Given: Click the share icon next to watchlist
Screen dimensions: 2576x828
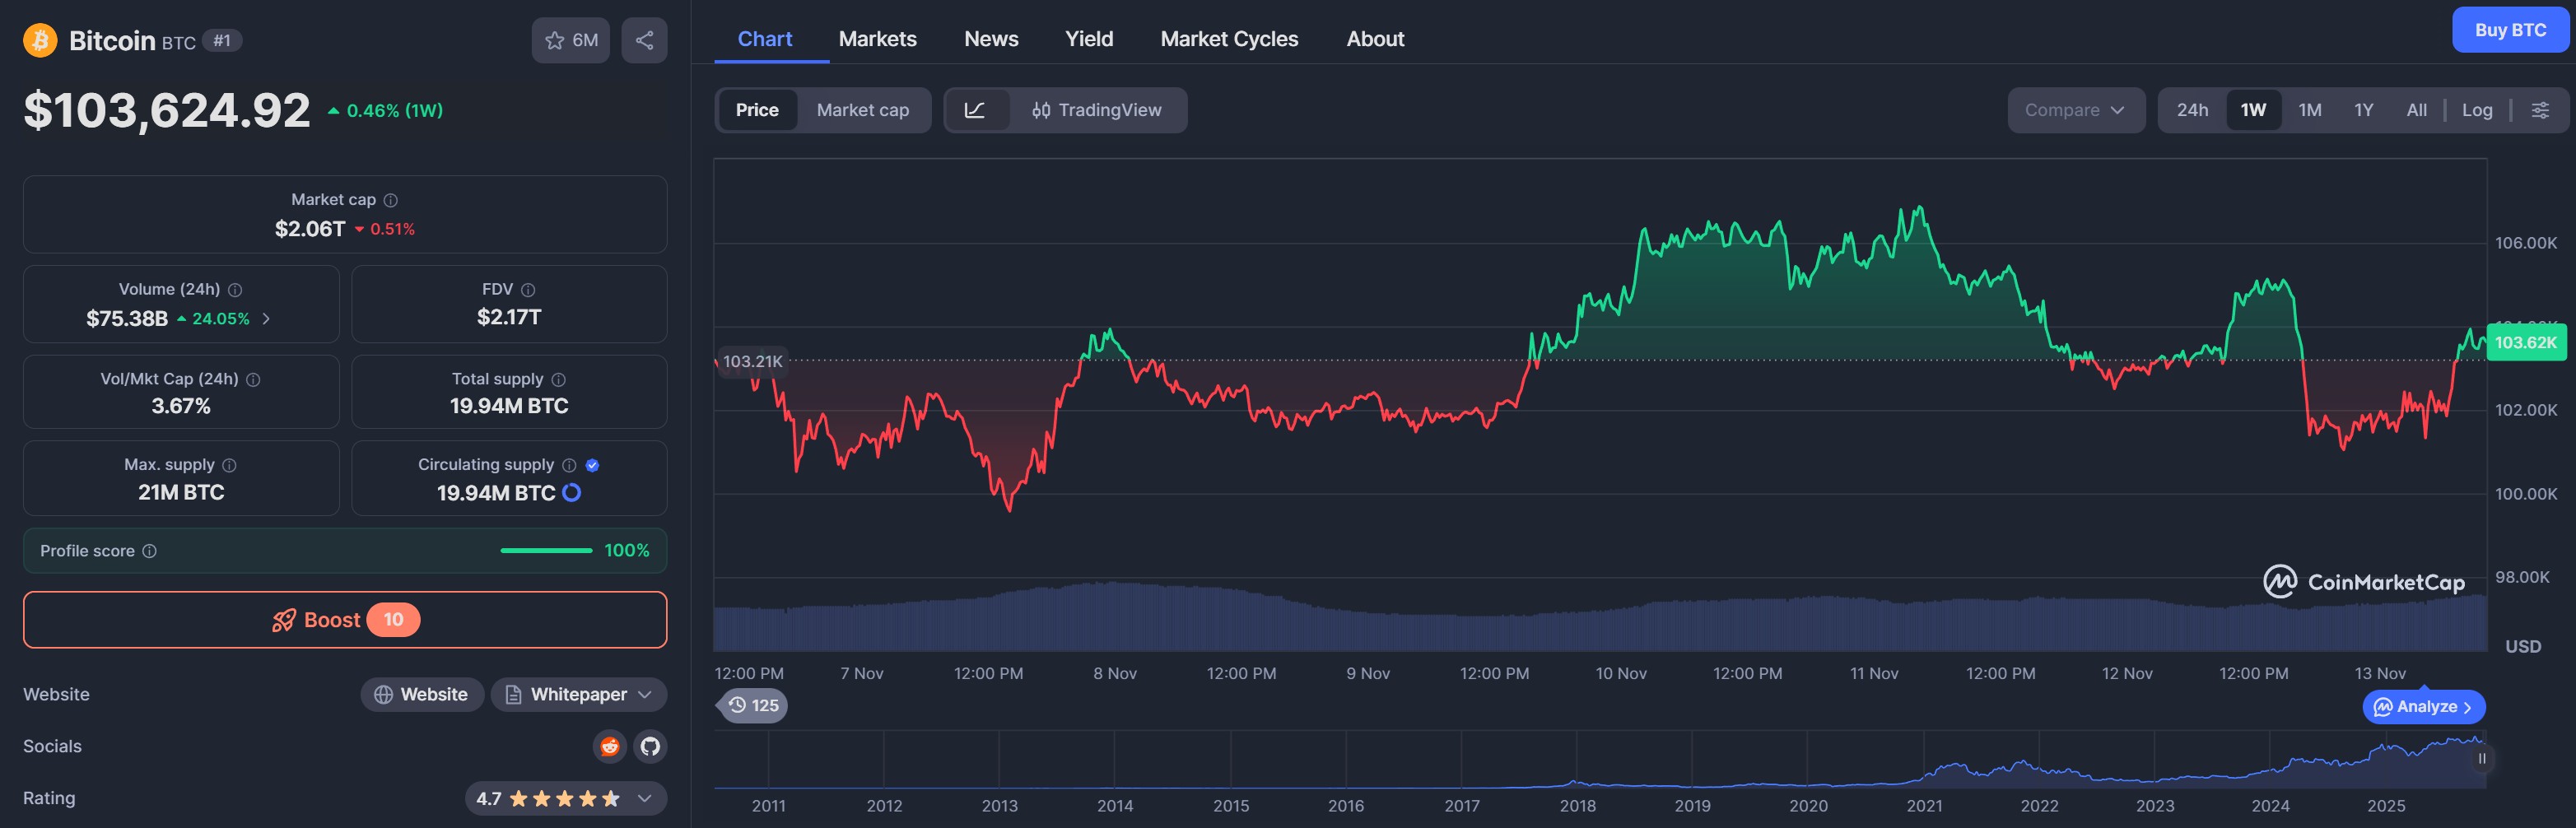Looking at the screenshot, I should 644,40.
